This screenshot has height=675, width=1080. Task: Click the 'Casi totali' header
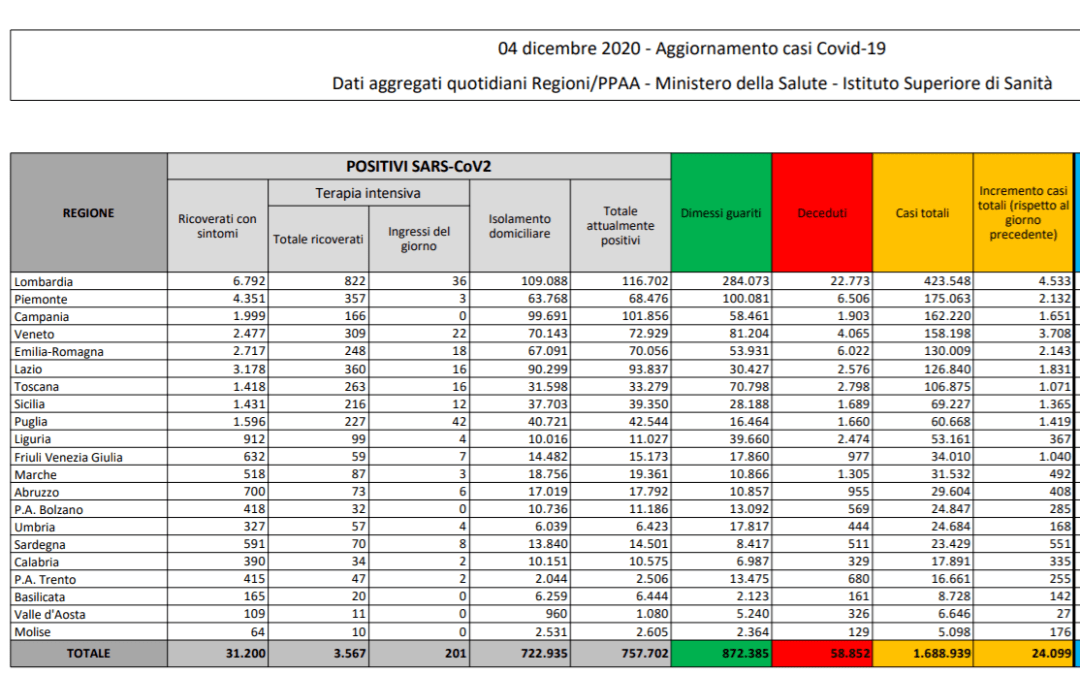tap(923, 213)
